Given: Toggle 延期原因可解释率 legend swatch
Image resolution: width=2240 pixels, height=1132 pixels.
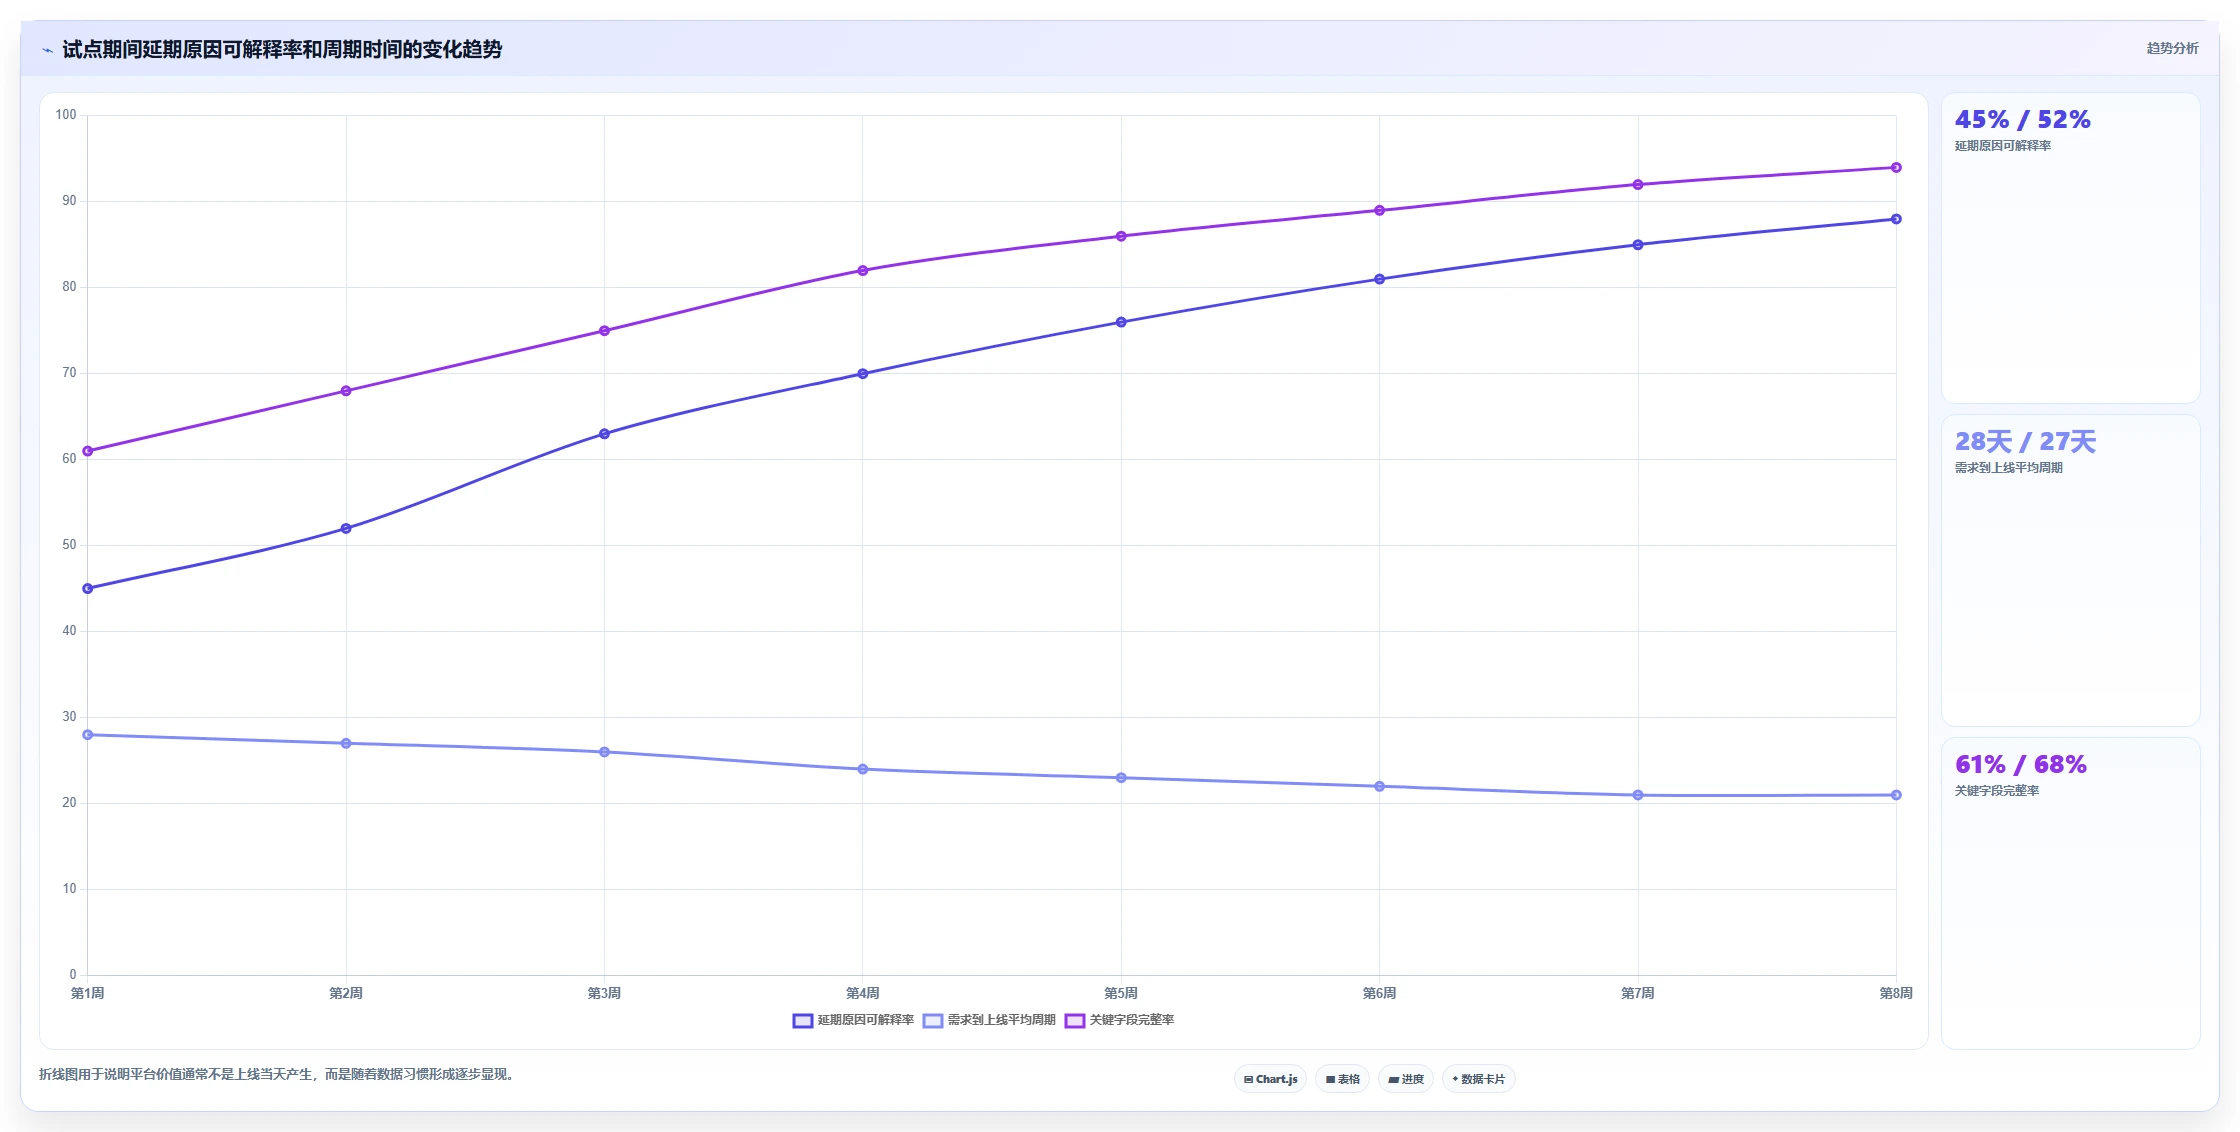Looking at the screenshot, I should click(x=802, y=1021).
